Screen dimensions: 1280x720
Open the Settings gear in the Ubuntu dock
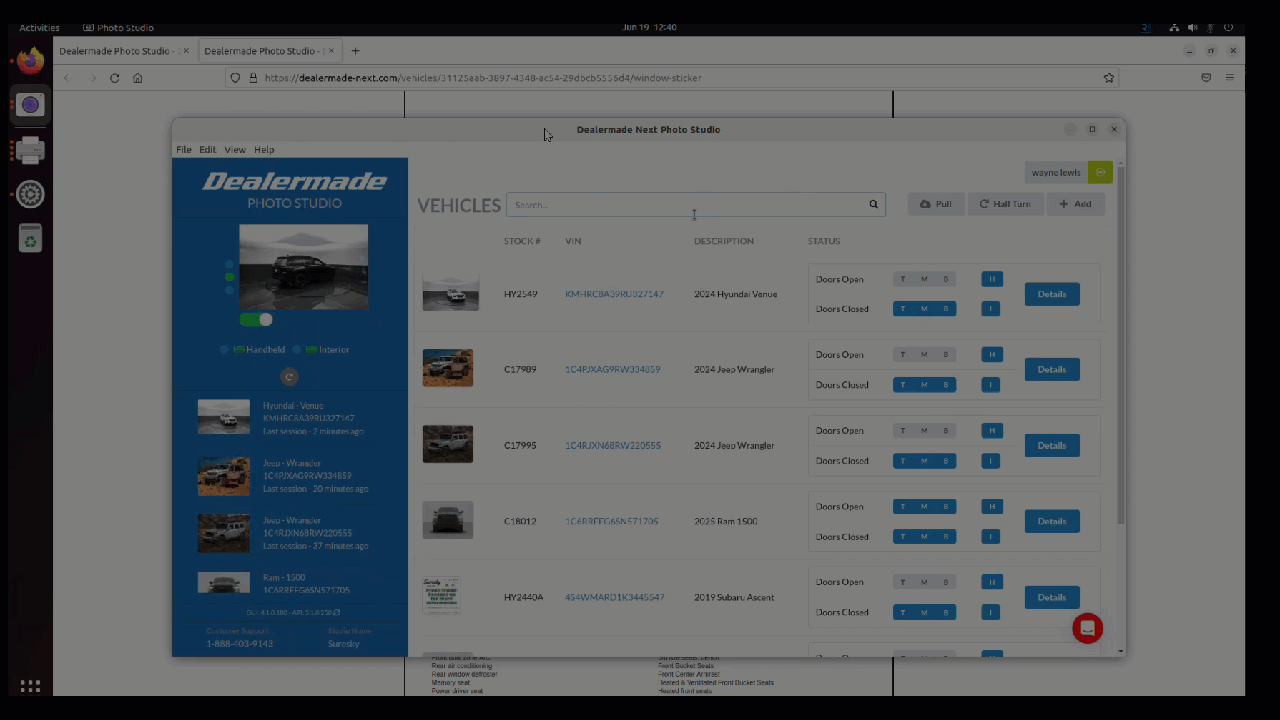tap(30, 194)
